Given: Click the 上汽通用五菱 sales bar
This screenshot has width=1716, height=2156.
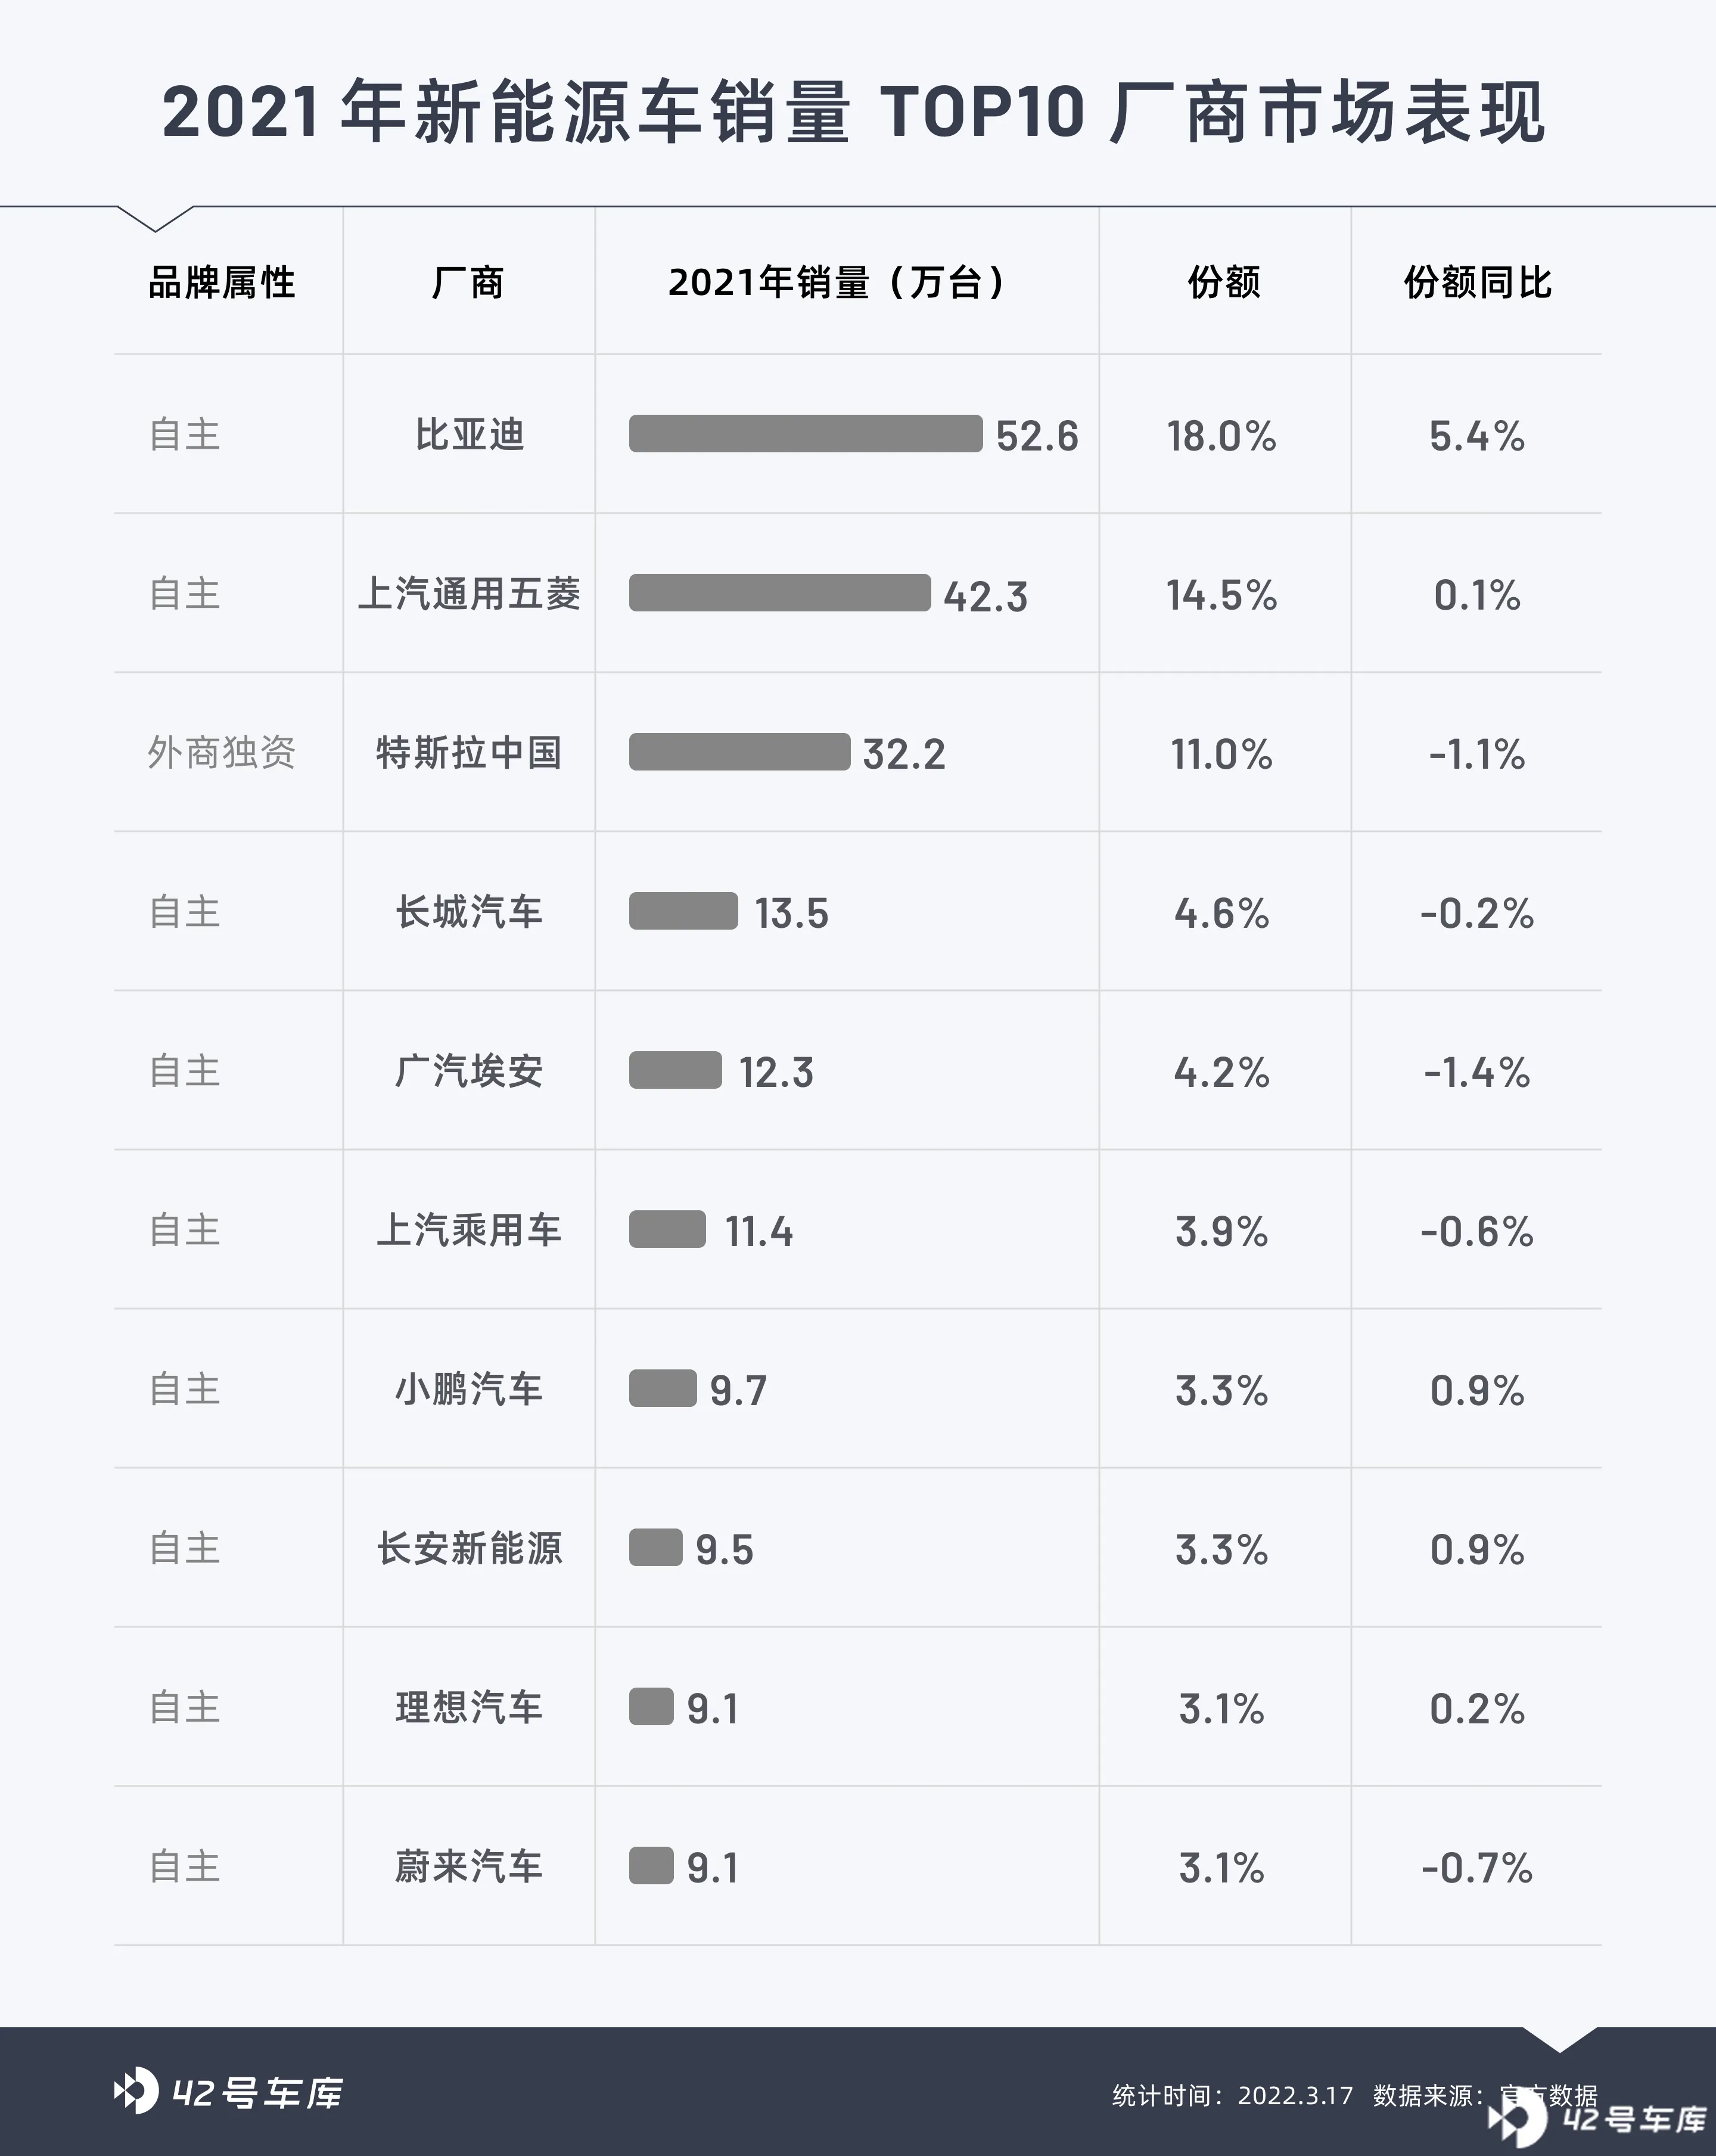Looking at the screenshot, I should [x=780, y=593].
